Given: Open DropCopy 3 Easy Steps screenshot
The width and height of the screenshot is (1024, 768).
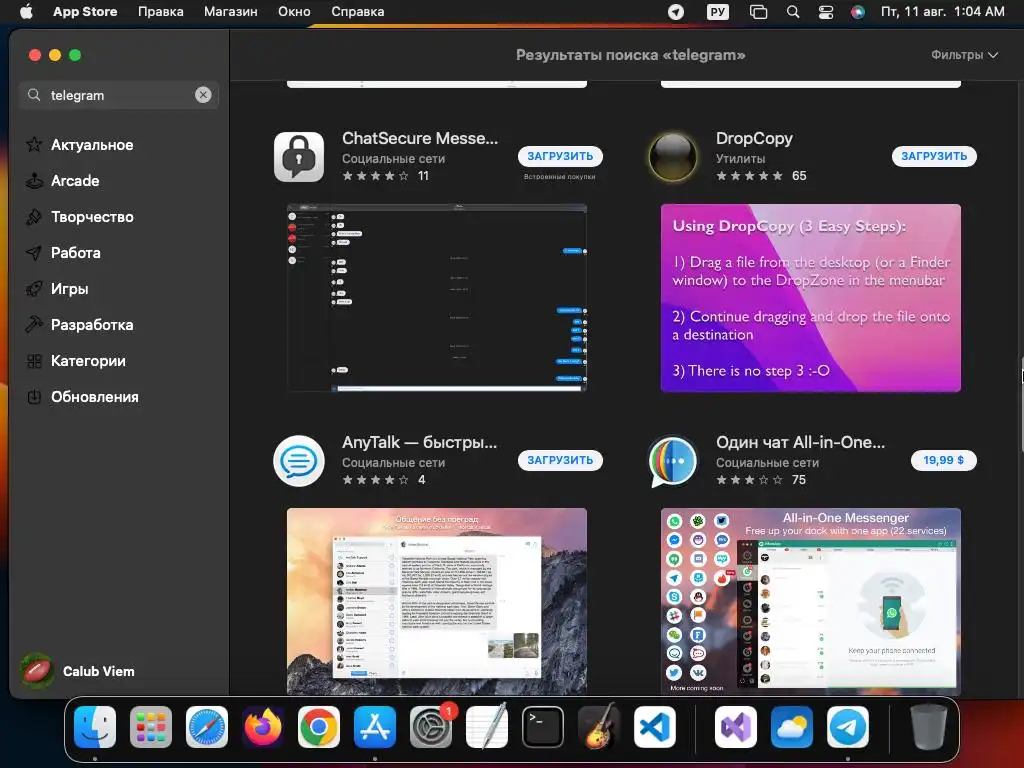Looking at the screenshot, I should click(810, 298).
